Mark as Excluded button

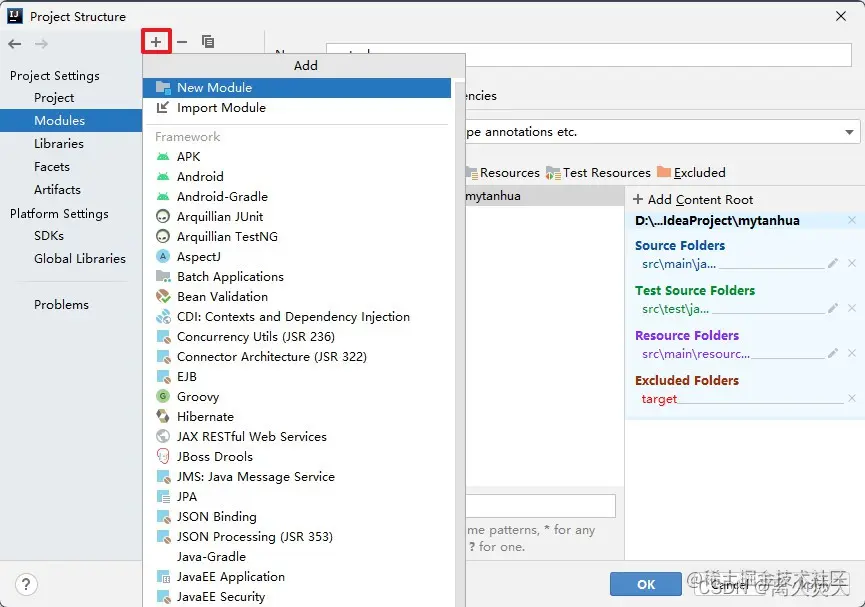pyautogui.click(x=691, y=173)
